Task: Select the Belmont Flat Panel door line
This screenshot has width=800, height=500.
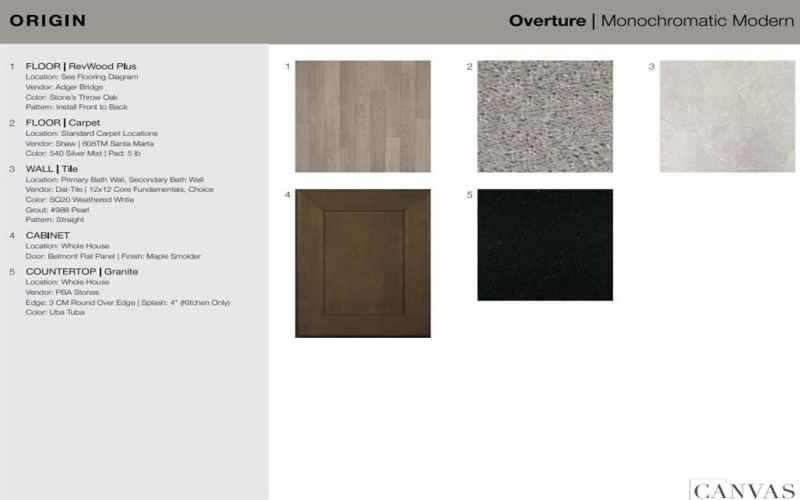Action: pos(104,255)
